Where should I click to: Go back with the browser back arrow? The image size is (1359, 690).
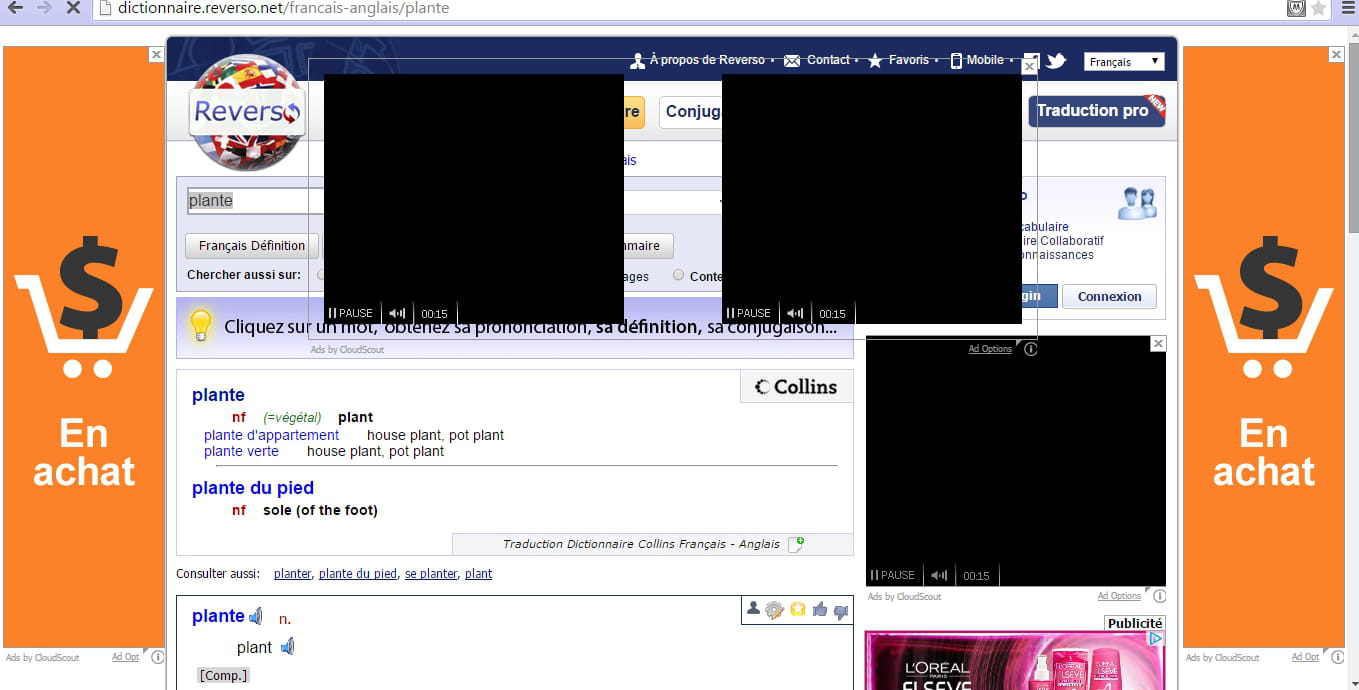(x=15, y=8)
